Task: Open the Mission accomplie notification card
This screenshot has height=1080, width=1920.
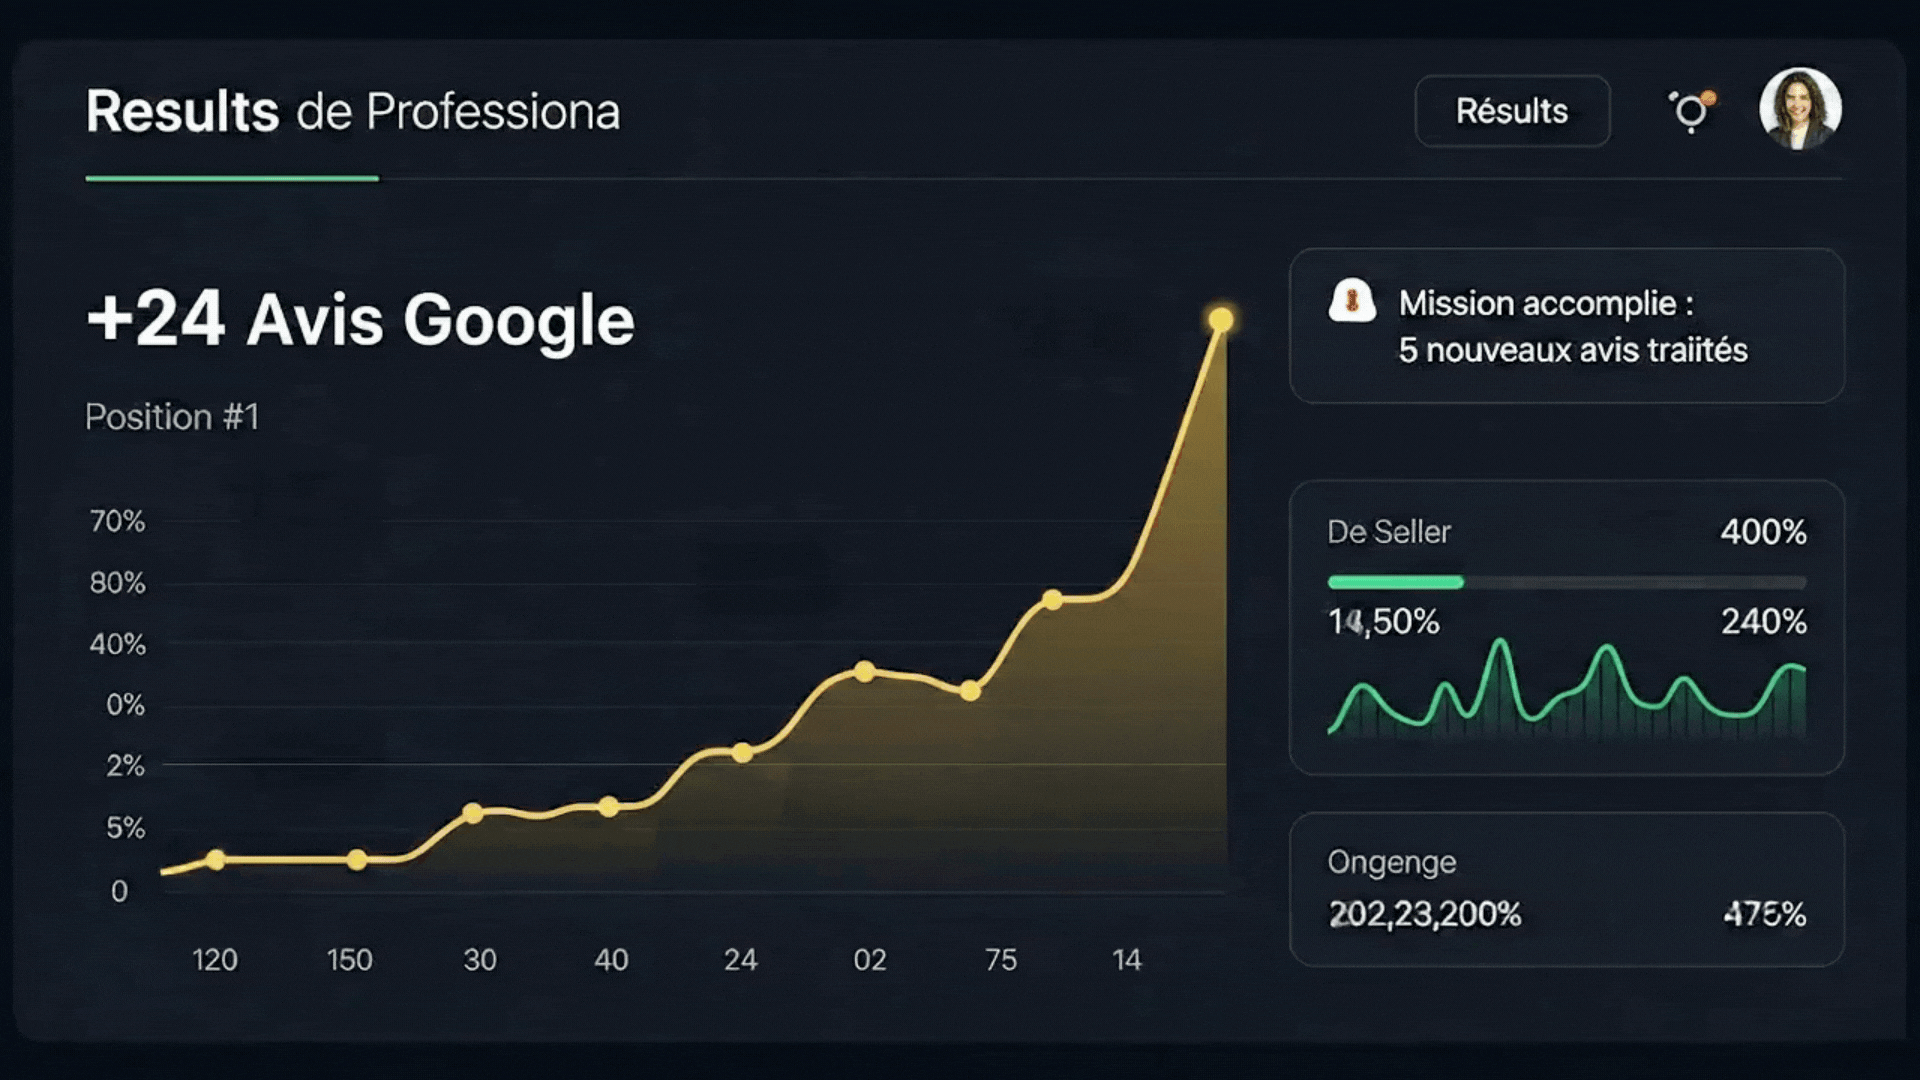Action: coord(1566,326)
